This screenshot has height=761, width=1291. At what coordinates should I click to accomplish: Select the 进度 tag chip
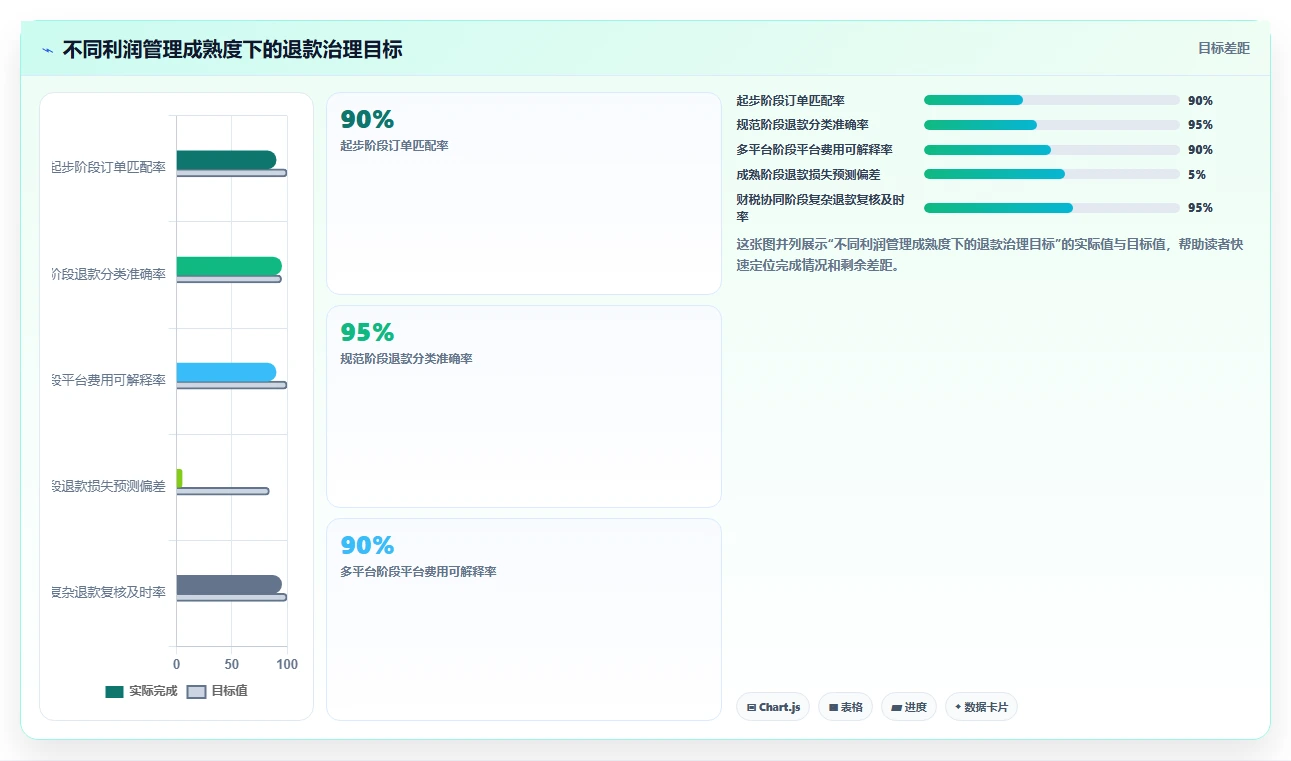(909, 707)
